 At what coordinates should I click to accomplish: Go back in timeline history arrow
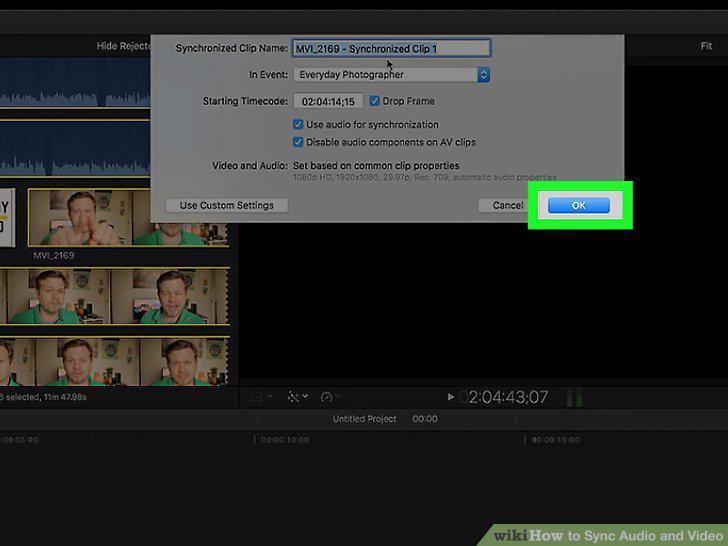pyautogui.click(x=258, y=419)
